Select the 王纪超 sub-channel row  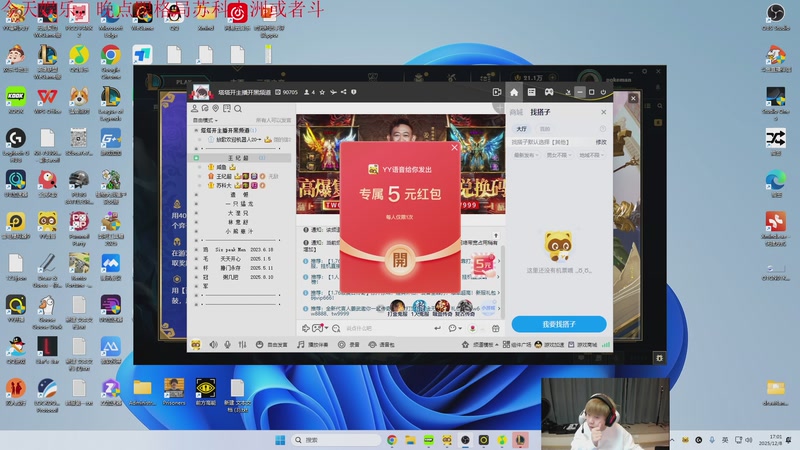click(x=241, y=158)
